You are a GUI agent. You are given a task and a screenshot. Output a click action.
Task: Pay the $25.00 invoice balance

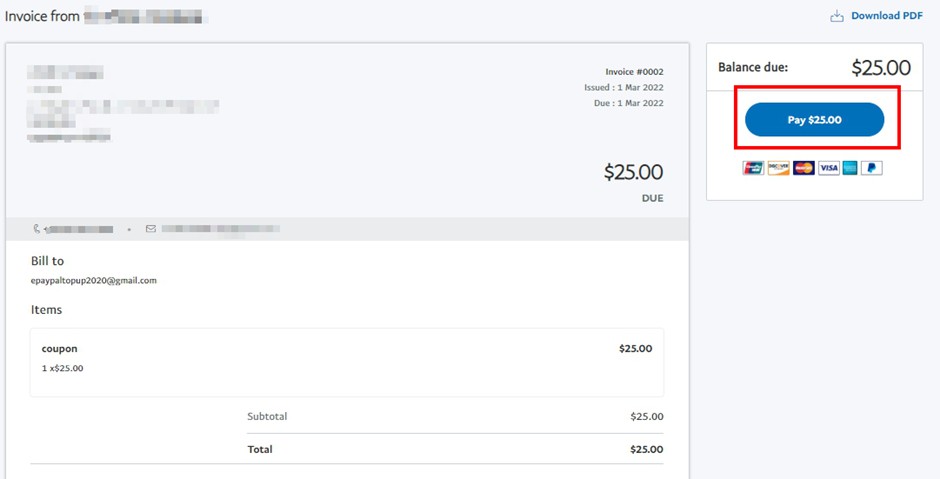[x=814, y=119]
